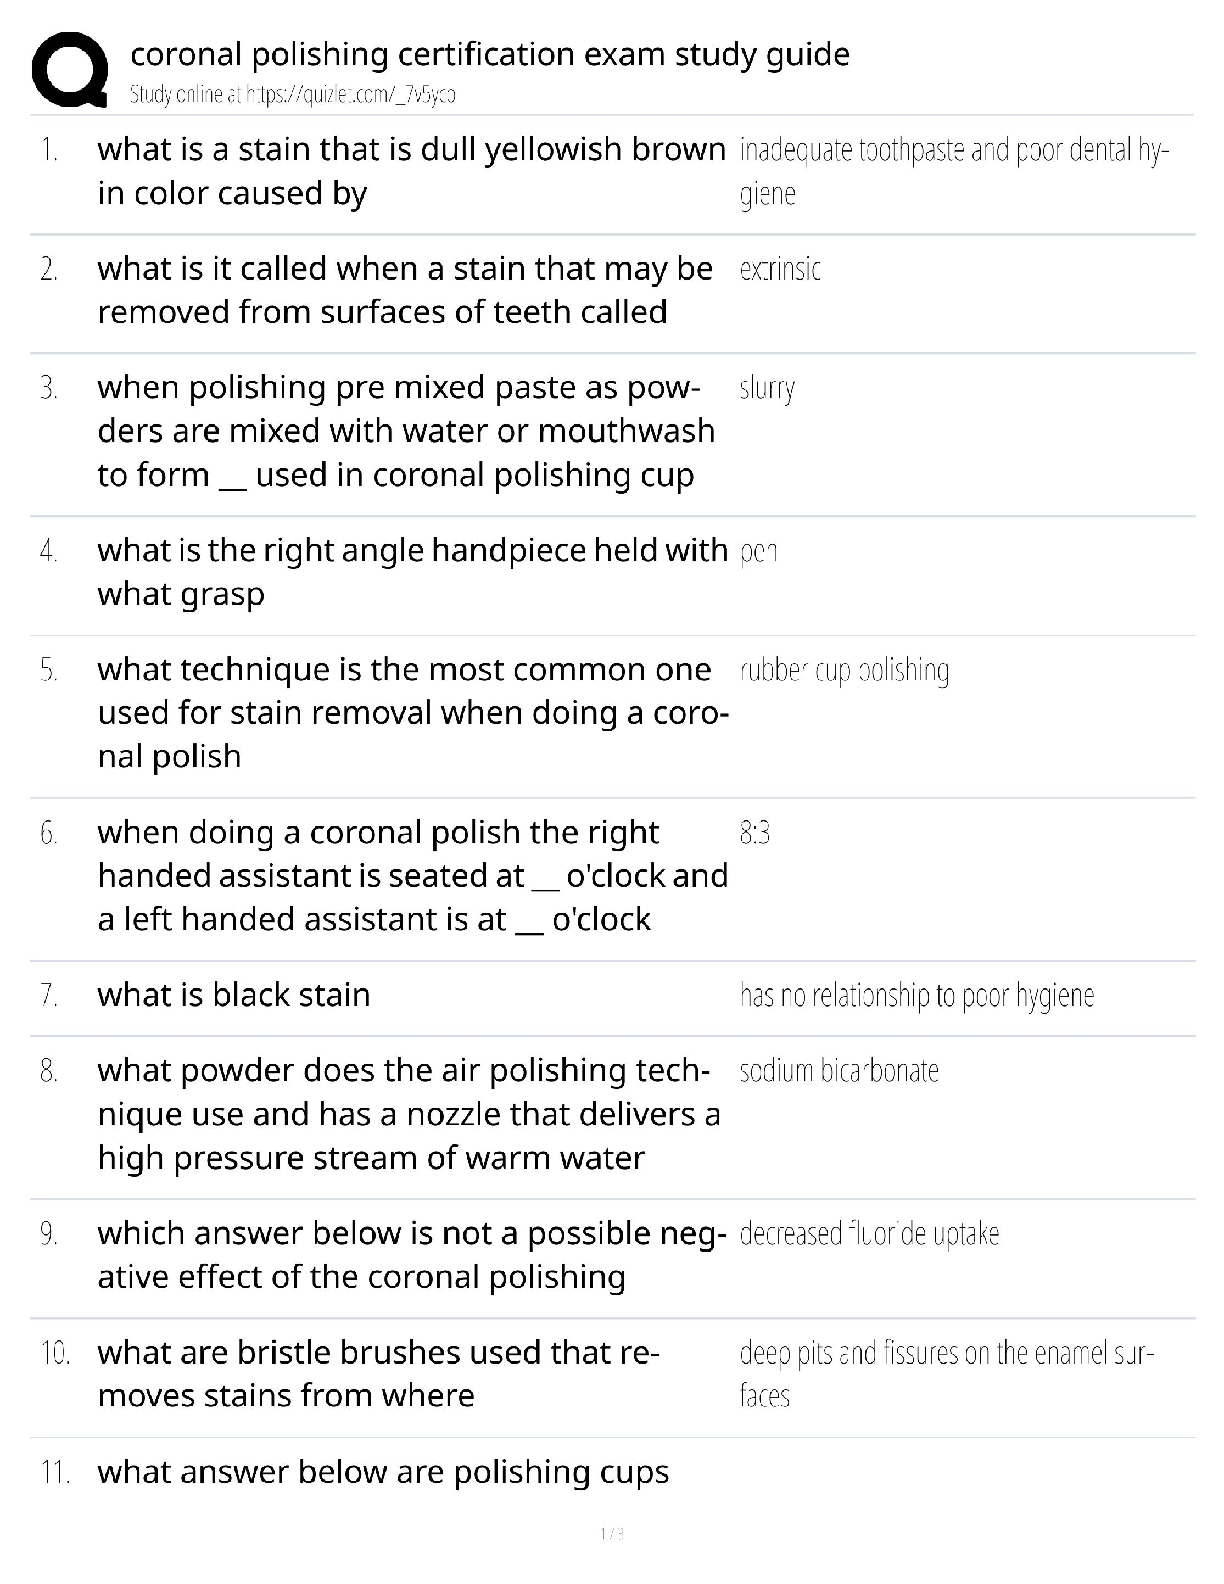Select the title 'coronal polishing certification exam study guide'
Screen dimensions: 1224x1584
(x=490, y=53)
